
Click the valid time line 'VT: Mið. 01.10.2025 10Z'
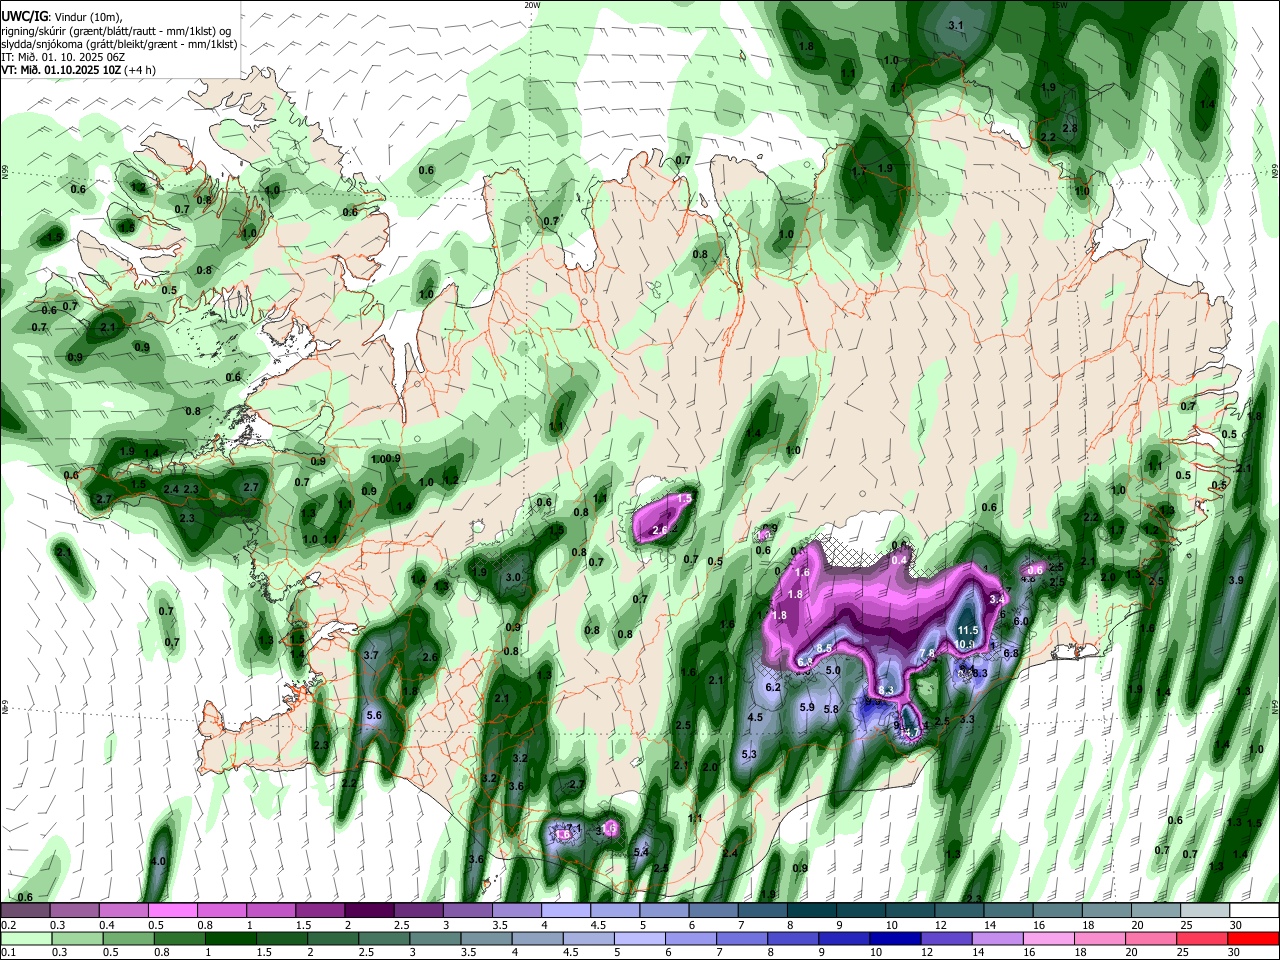[63, 70]
